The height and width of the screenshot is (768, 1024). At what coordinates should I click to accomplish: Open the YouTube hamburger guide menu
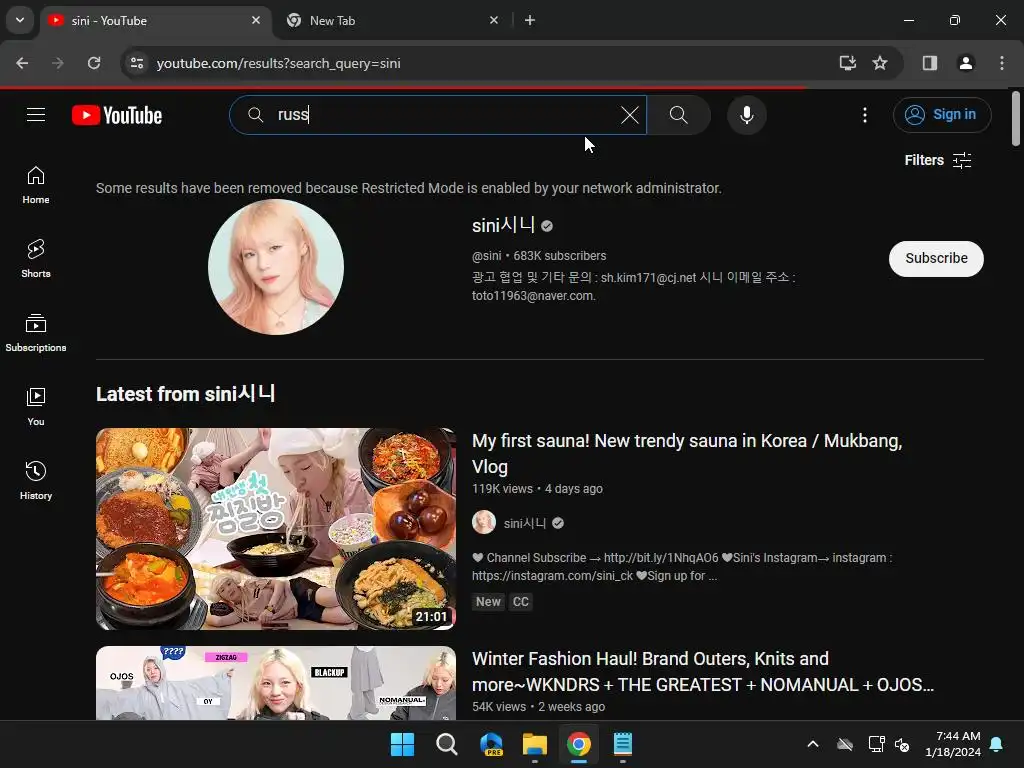pyautogui.click(x=36, y=115)
